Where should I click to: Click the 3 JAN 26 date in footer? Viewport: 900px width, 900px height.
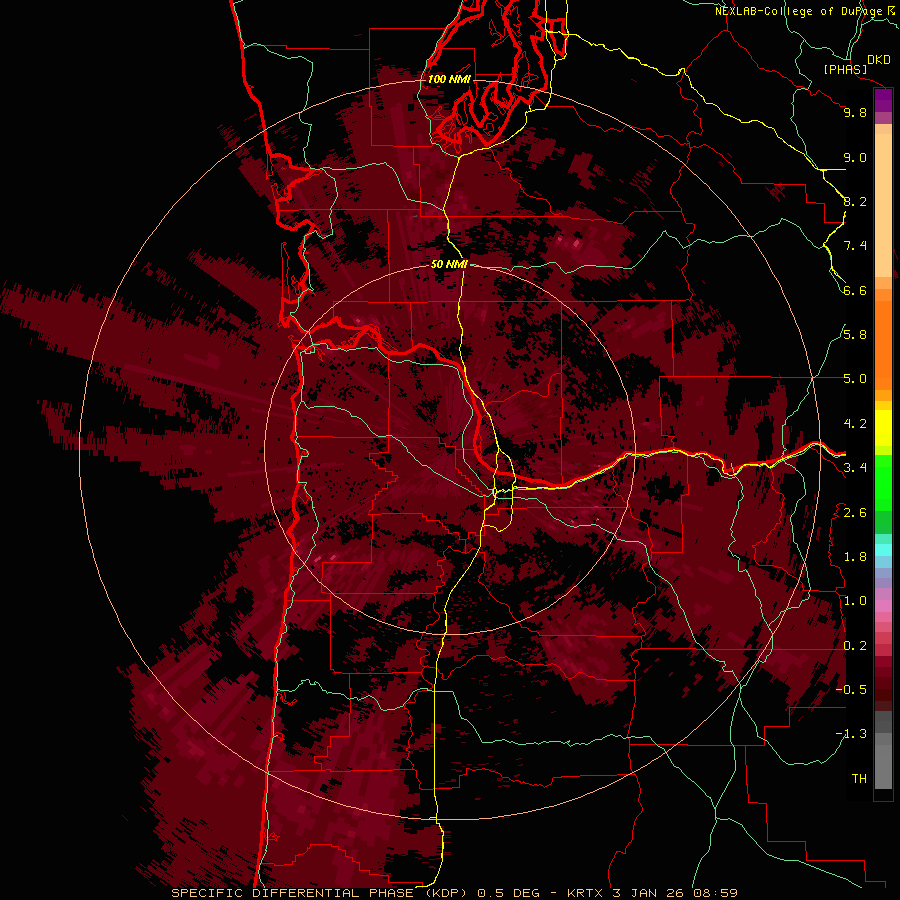point(648,893)
